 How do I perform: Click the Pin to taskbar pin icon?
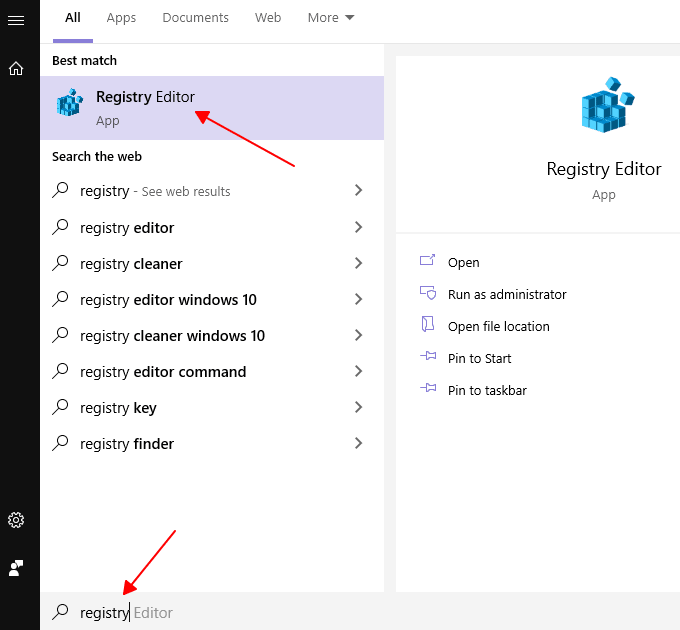pos(428,388)
